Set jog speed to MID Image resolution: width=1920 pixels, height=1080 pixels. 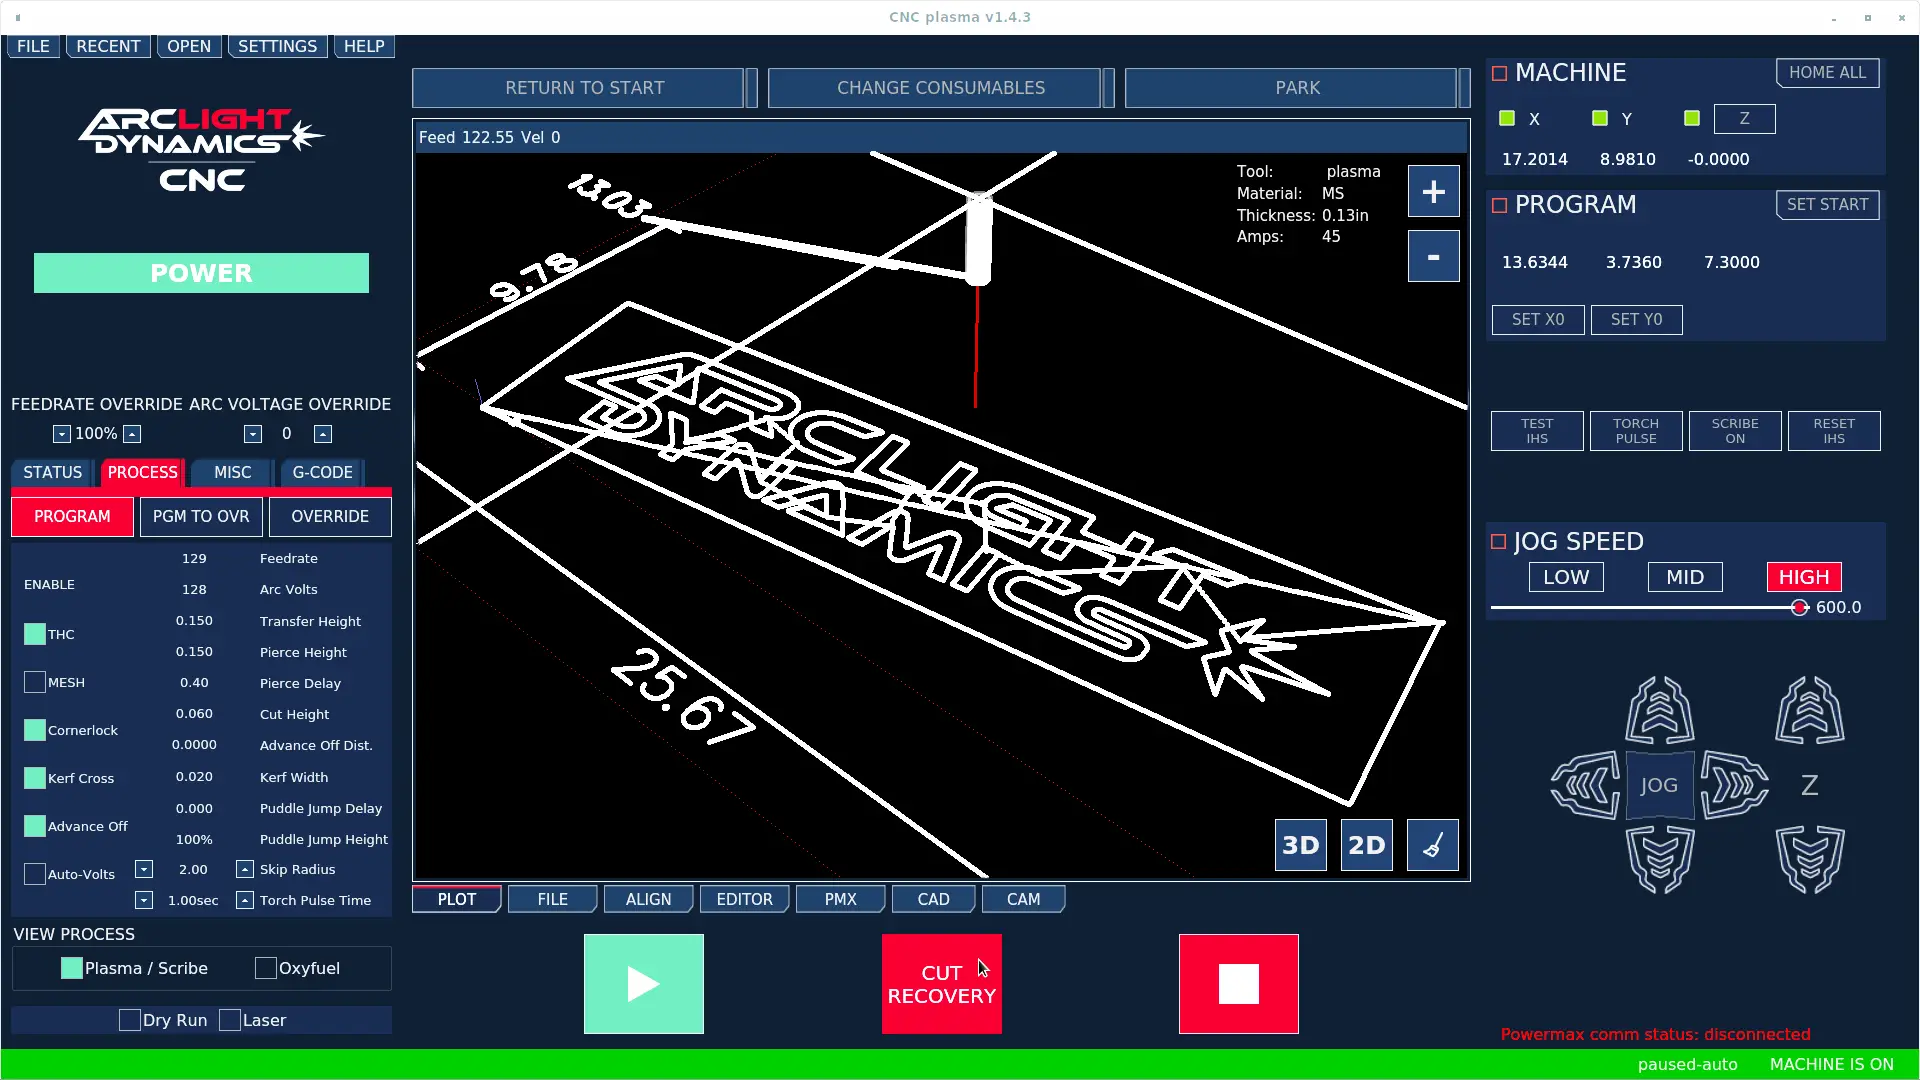click(x=1684, y=577)
